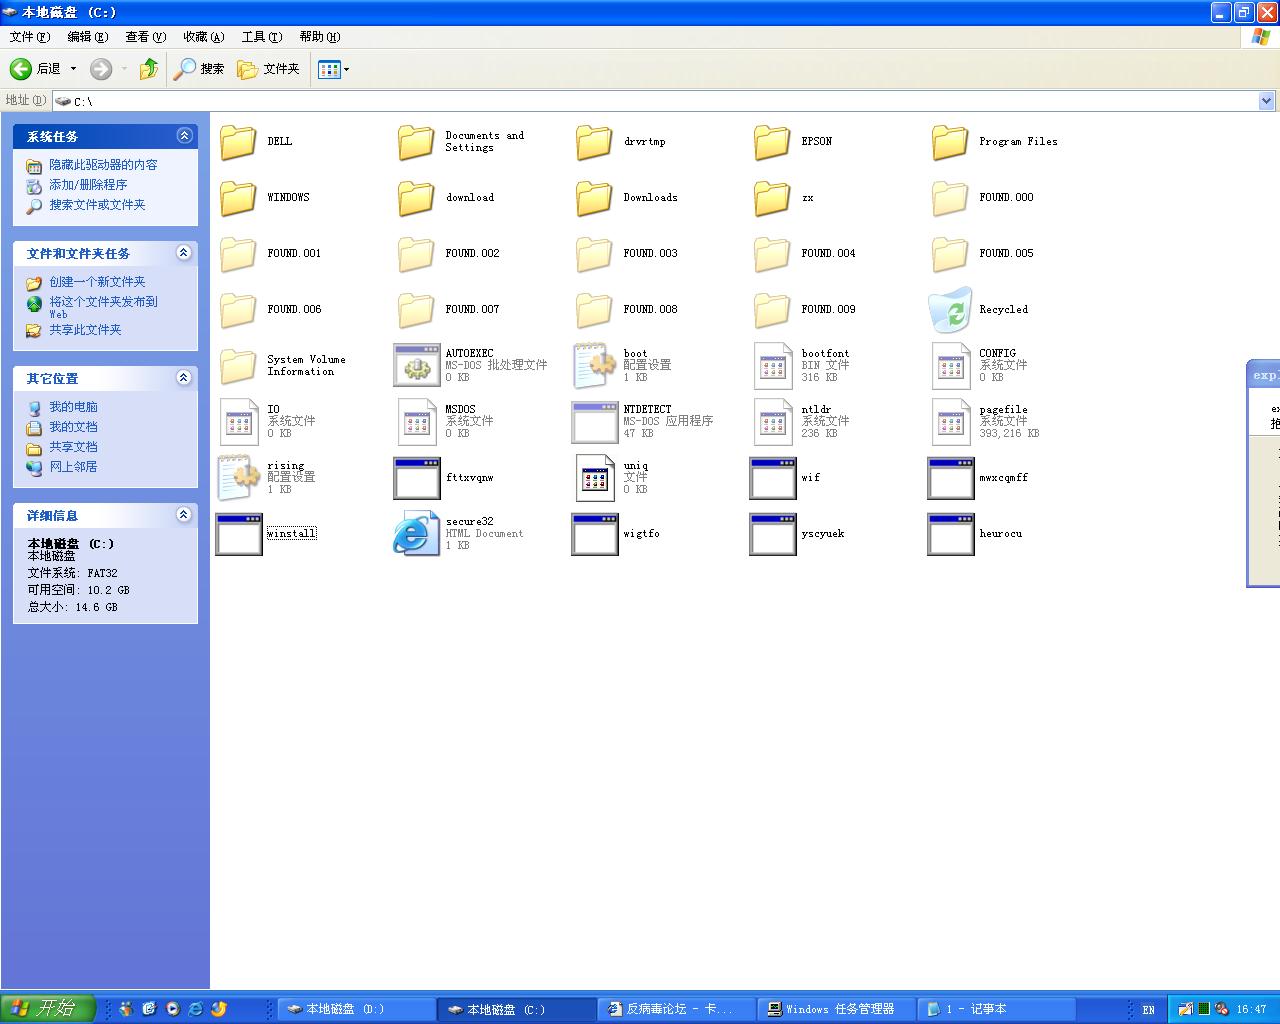Select the FOUND.000 folder icon
1280x1024 pixels.
[950, 198]
